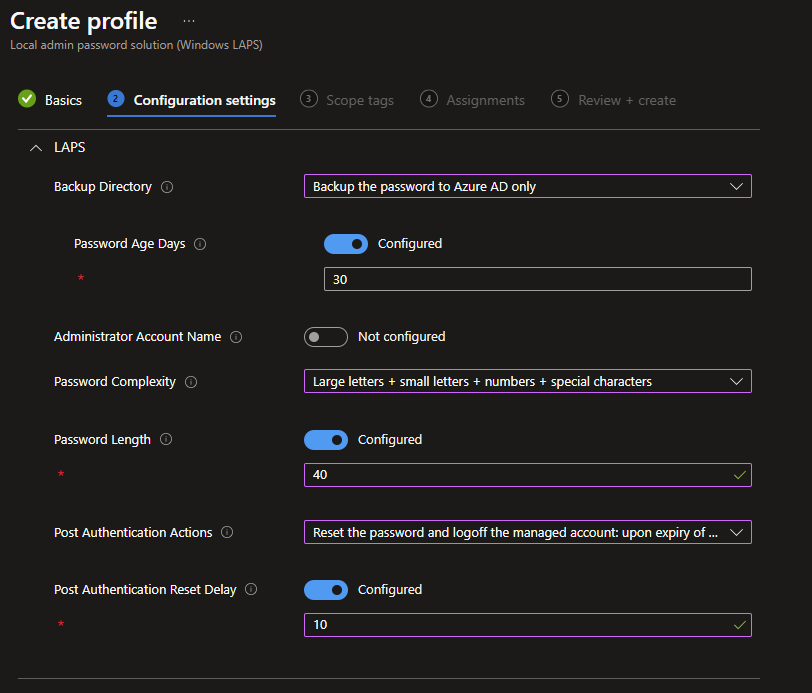
Task: Click info icon next to Backup Directory
Action: [167, 187]
